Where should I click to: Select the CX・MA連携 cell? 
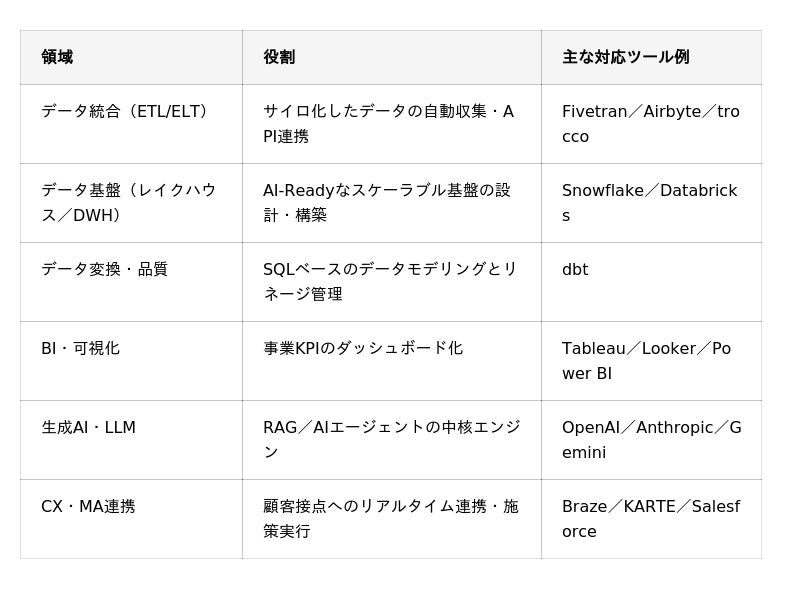pos(131,519)
